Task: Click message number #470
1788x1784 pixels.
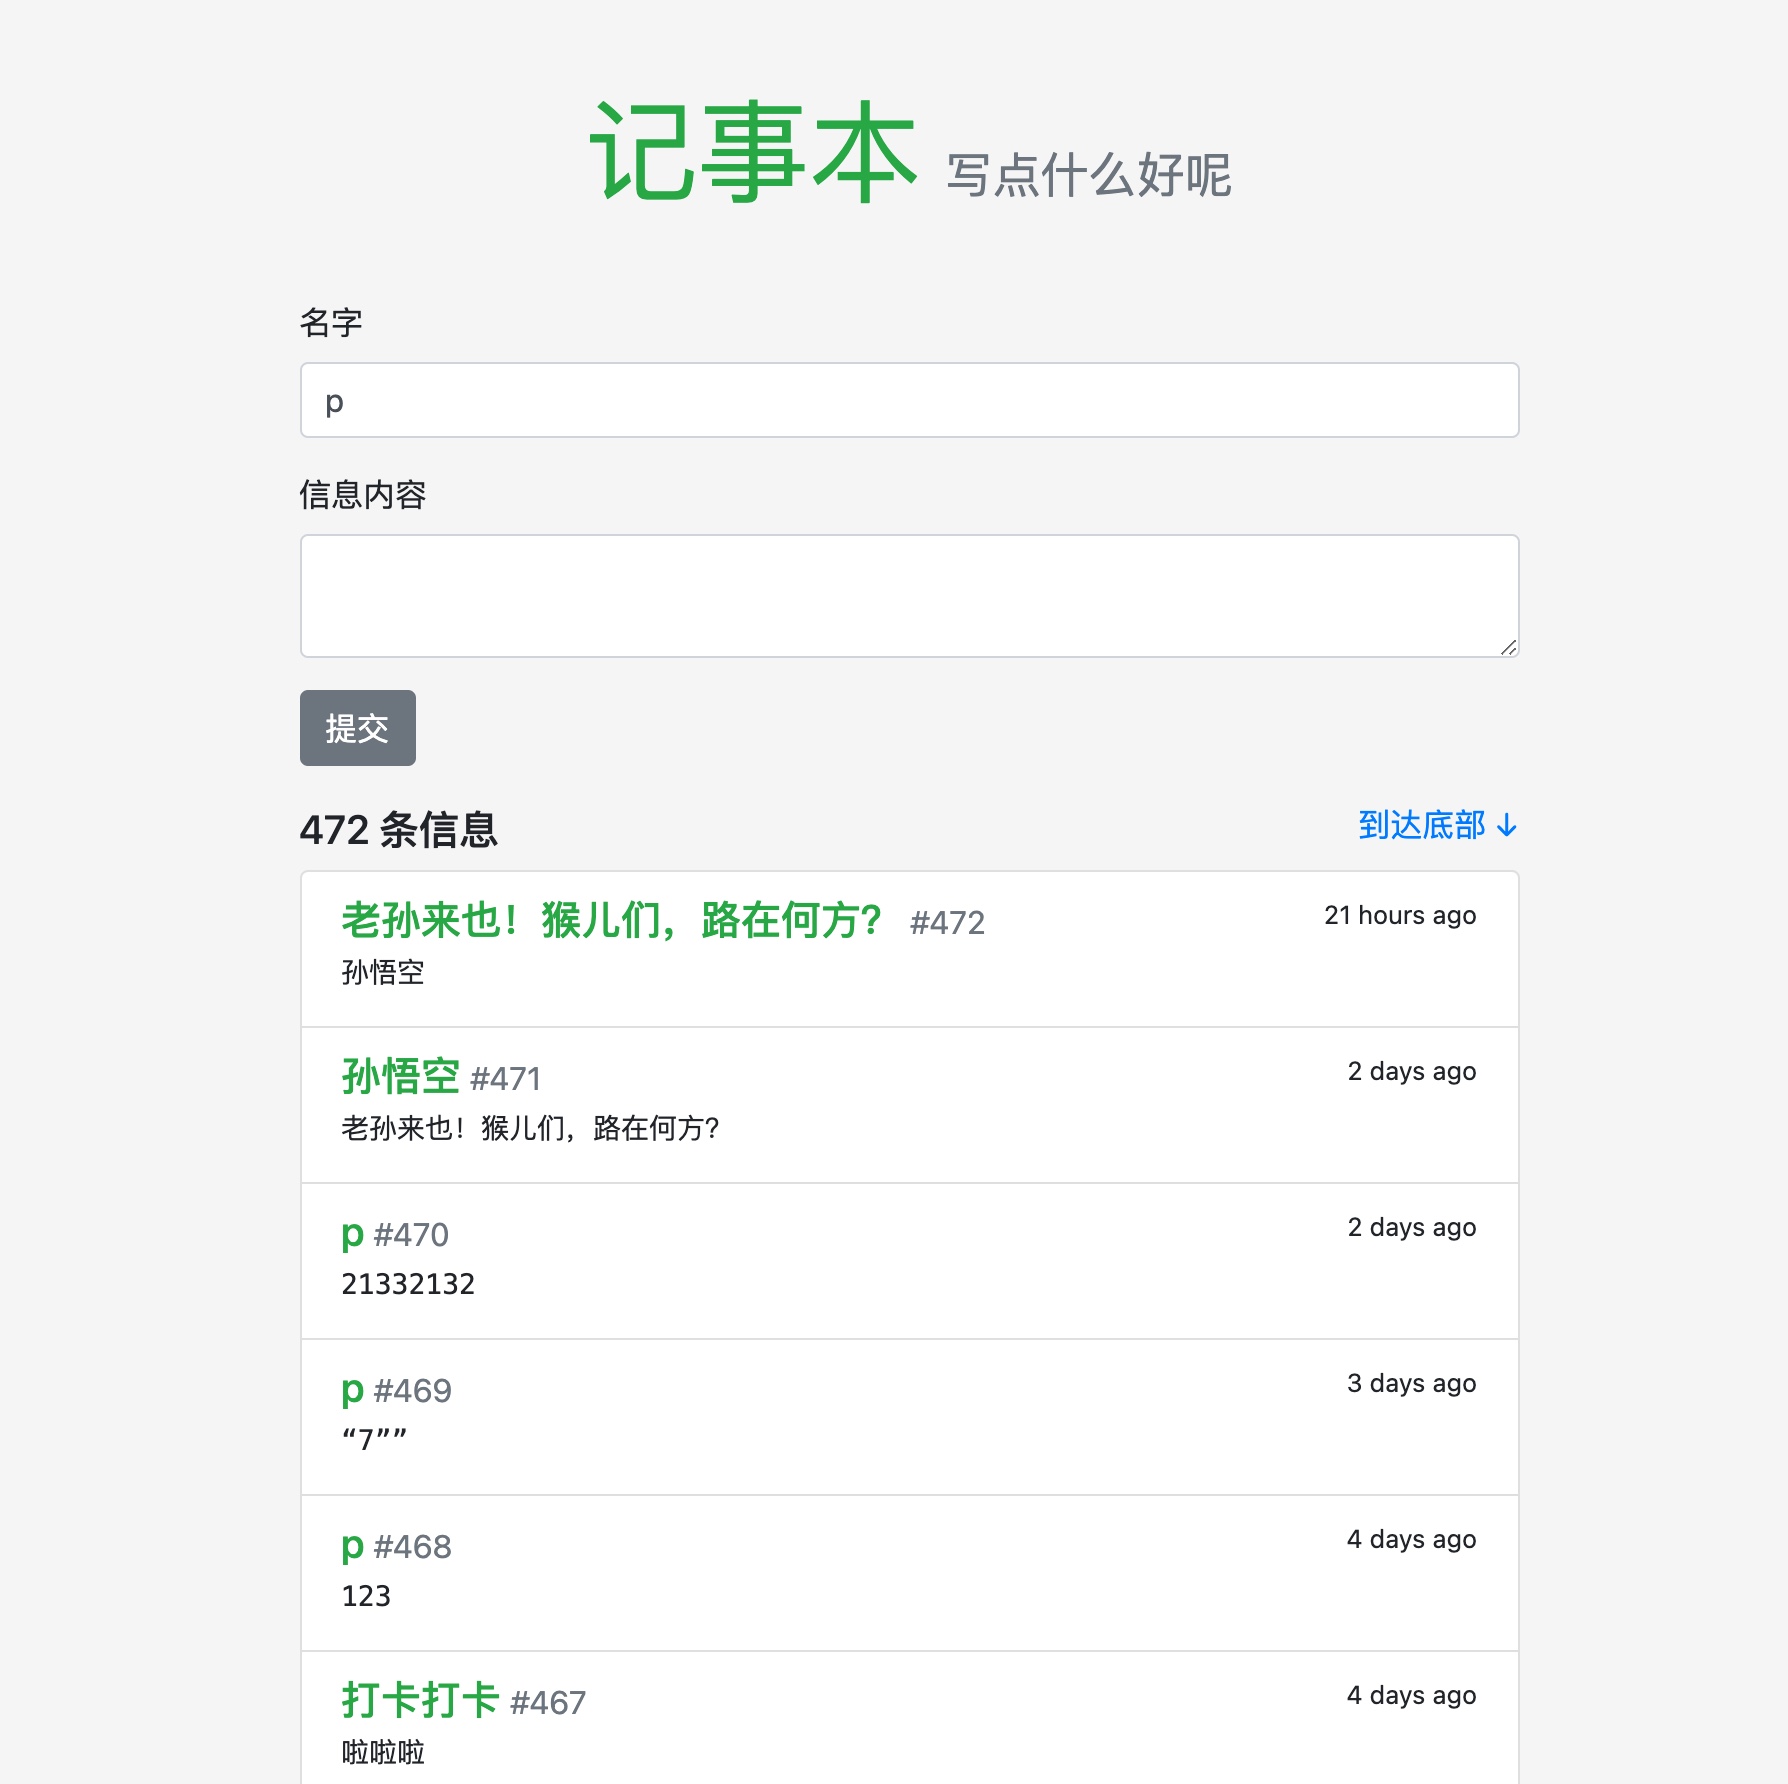Action: tap(411, 1235)
